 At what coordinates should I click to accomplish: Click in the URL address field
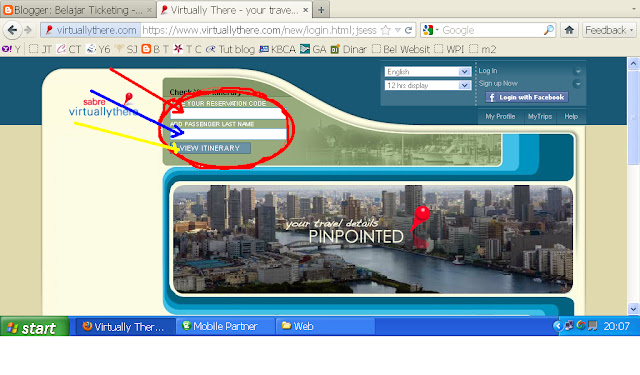pyautogui.click(x=259, y=30)
